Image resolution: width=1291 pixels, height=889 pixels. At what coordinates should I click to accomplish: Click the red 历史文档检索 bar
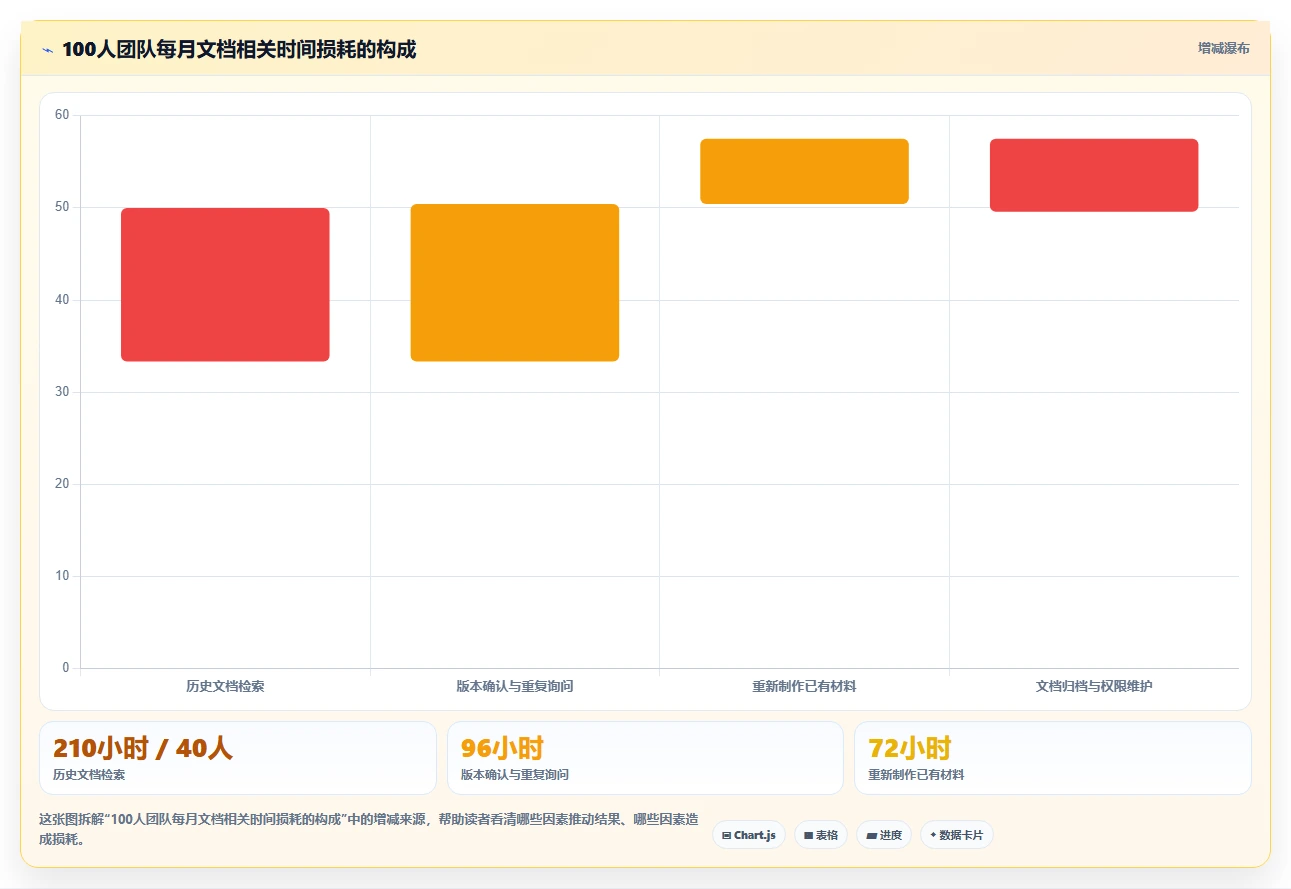click(x=225, y=285)
